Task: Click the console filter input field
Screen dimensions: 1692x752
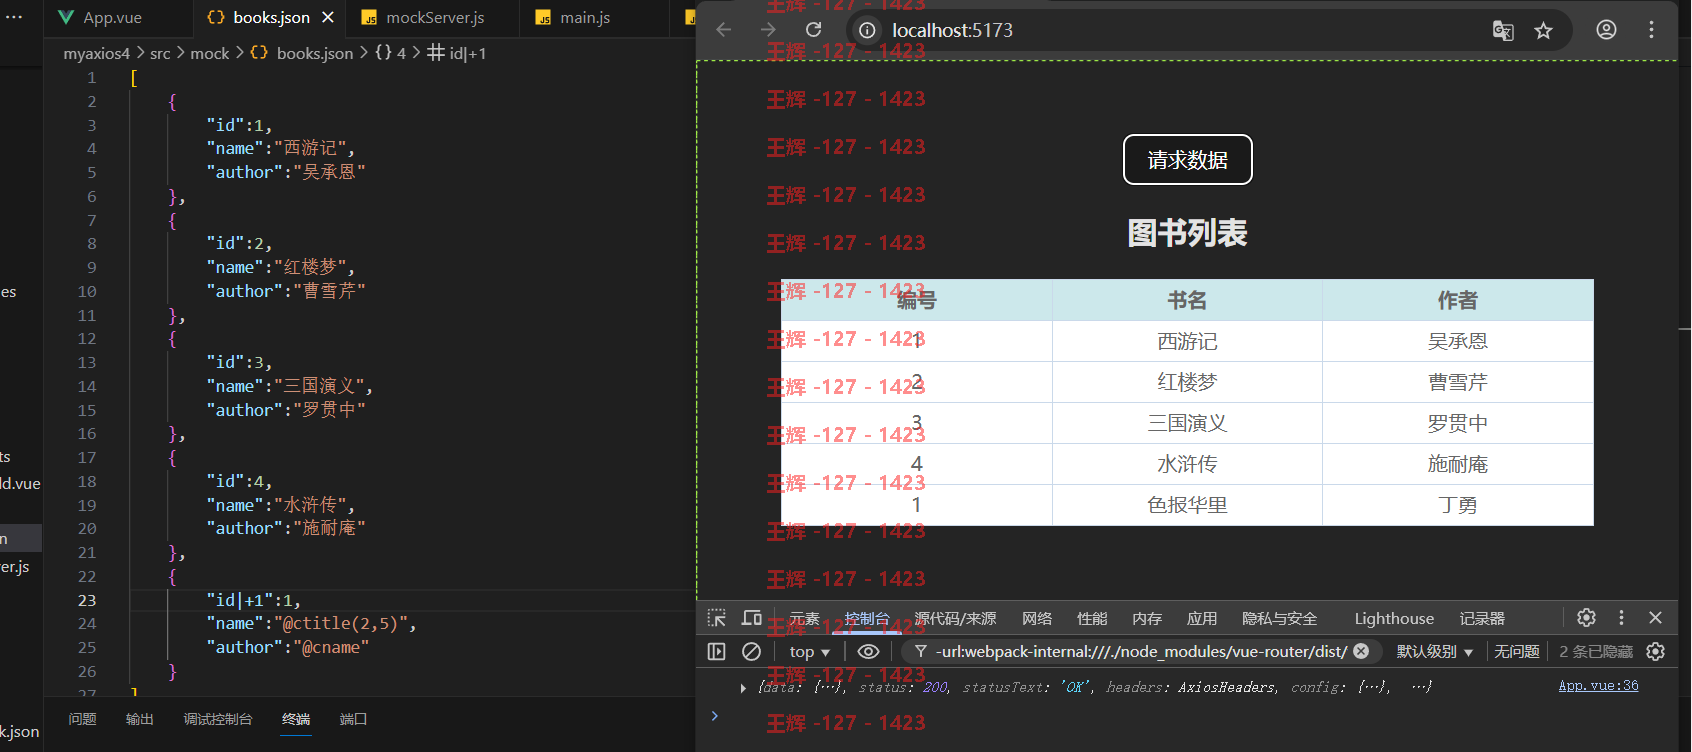Action: click(x=1141, y=652)
